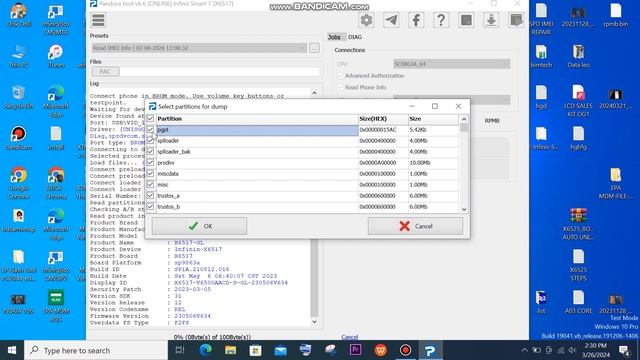Switch to the DIAG tab
The image size is (640, 360).
(355, 37)
